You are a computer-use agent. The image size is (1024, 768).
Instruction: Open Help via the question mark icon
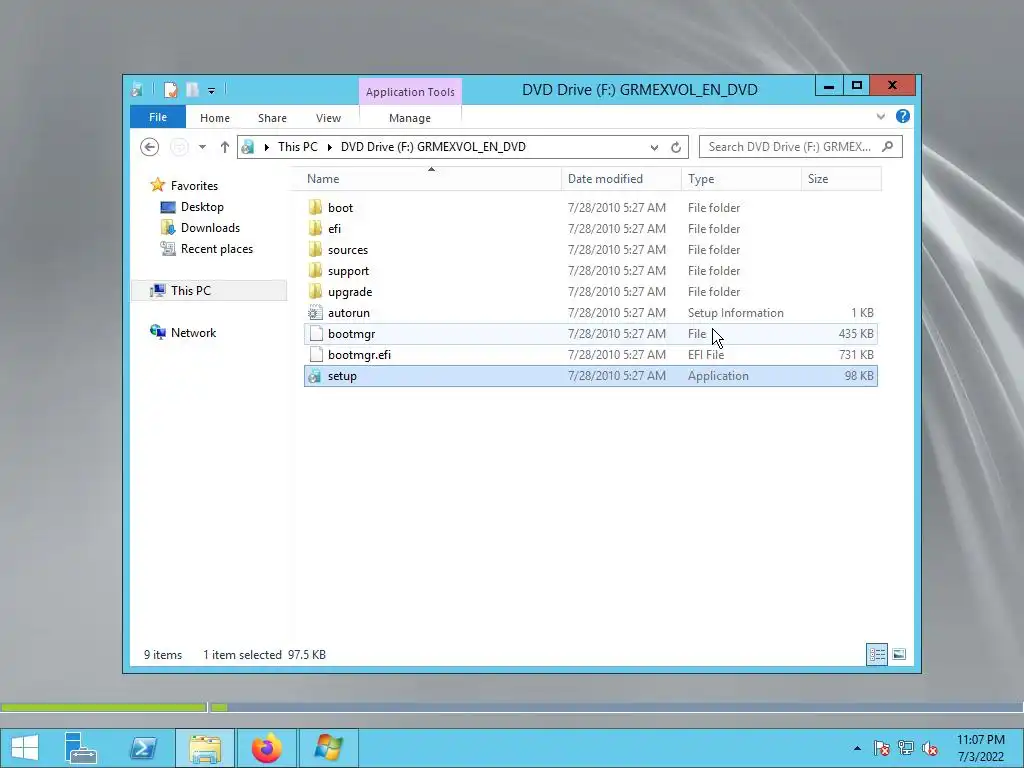903,116
